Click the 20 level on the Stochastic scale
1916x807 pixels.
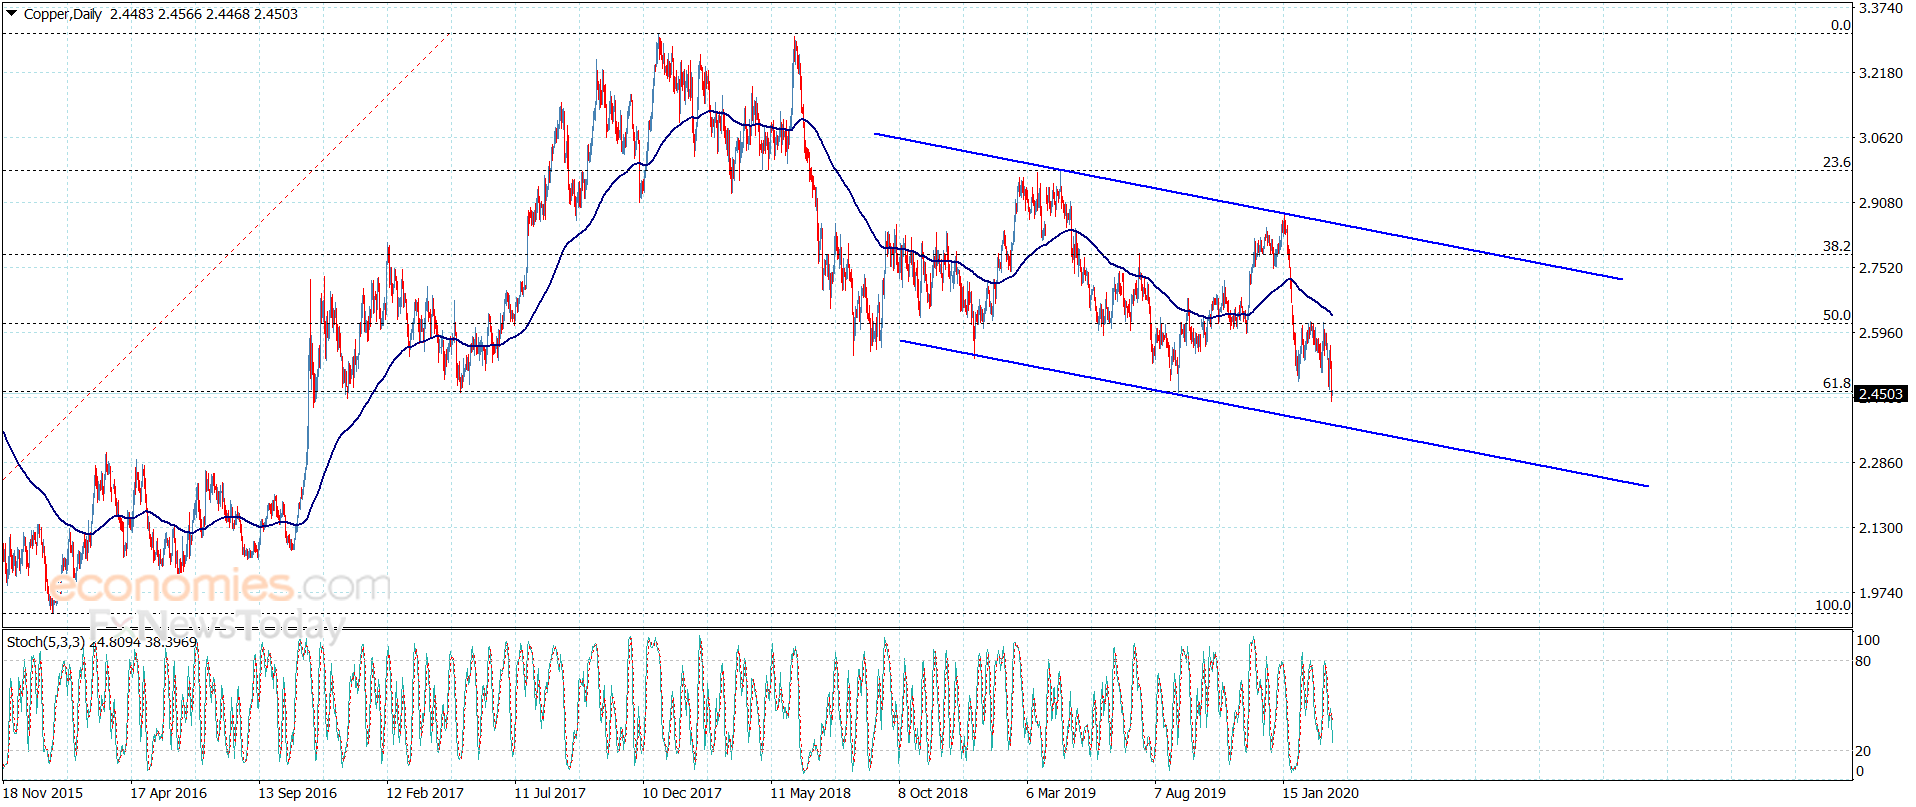click(1863, 751)
